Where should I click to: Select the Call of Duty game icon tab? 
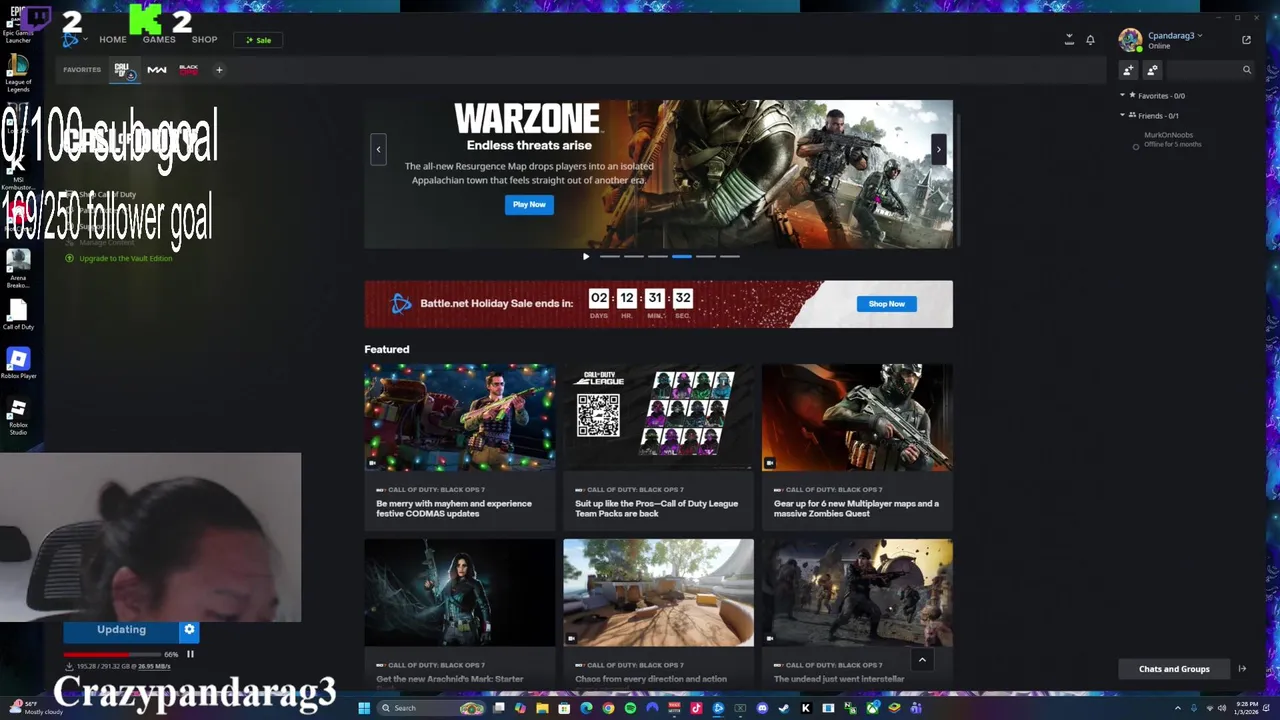123,70
